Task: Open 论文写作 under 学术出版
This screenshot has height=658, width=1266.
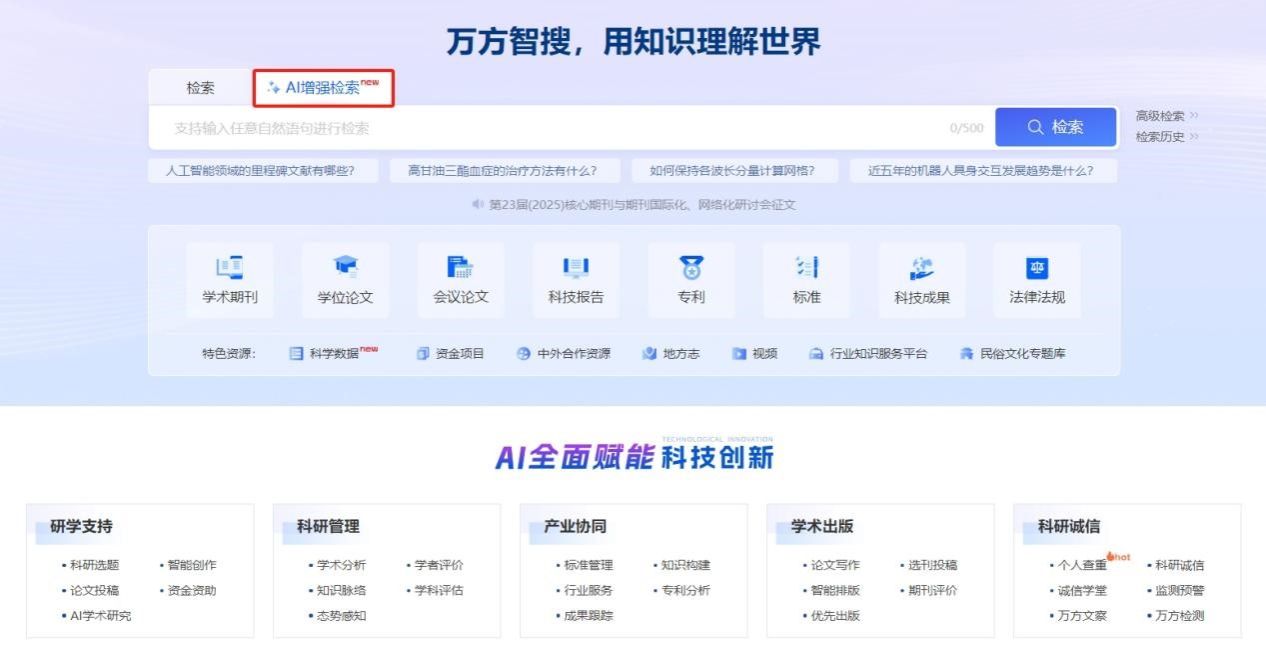Action: point(835,565)
